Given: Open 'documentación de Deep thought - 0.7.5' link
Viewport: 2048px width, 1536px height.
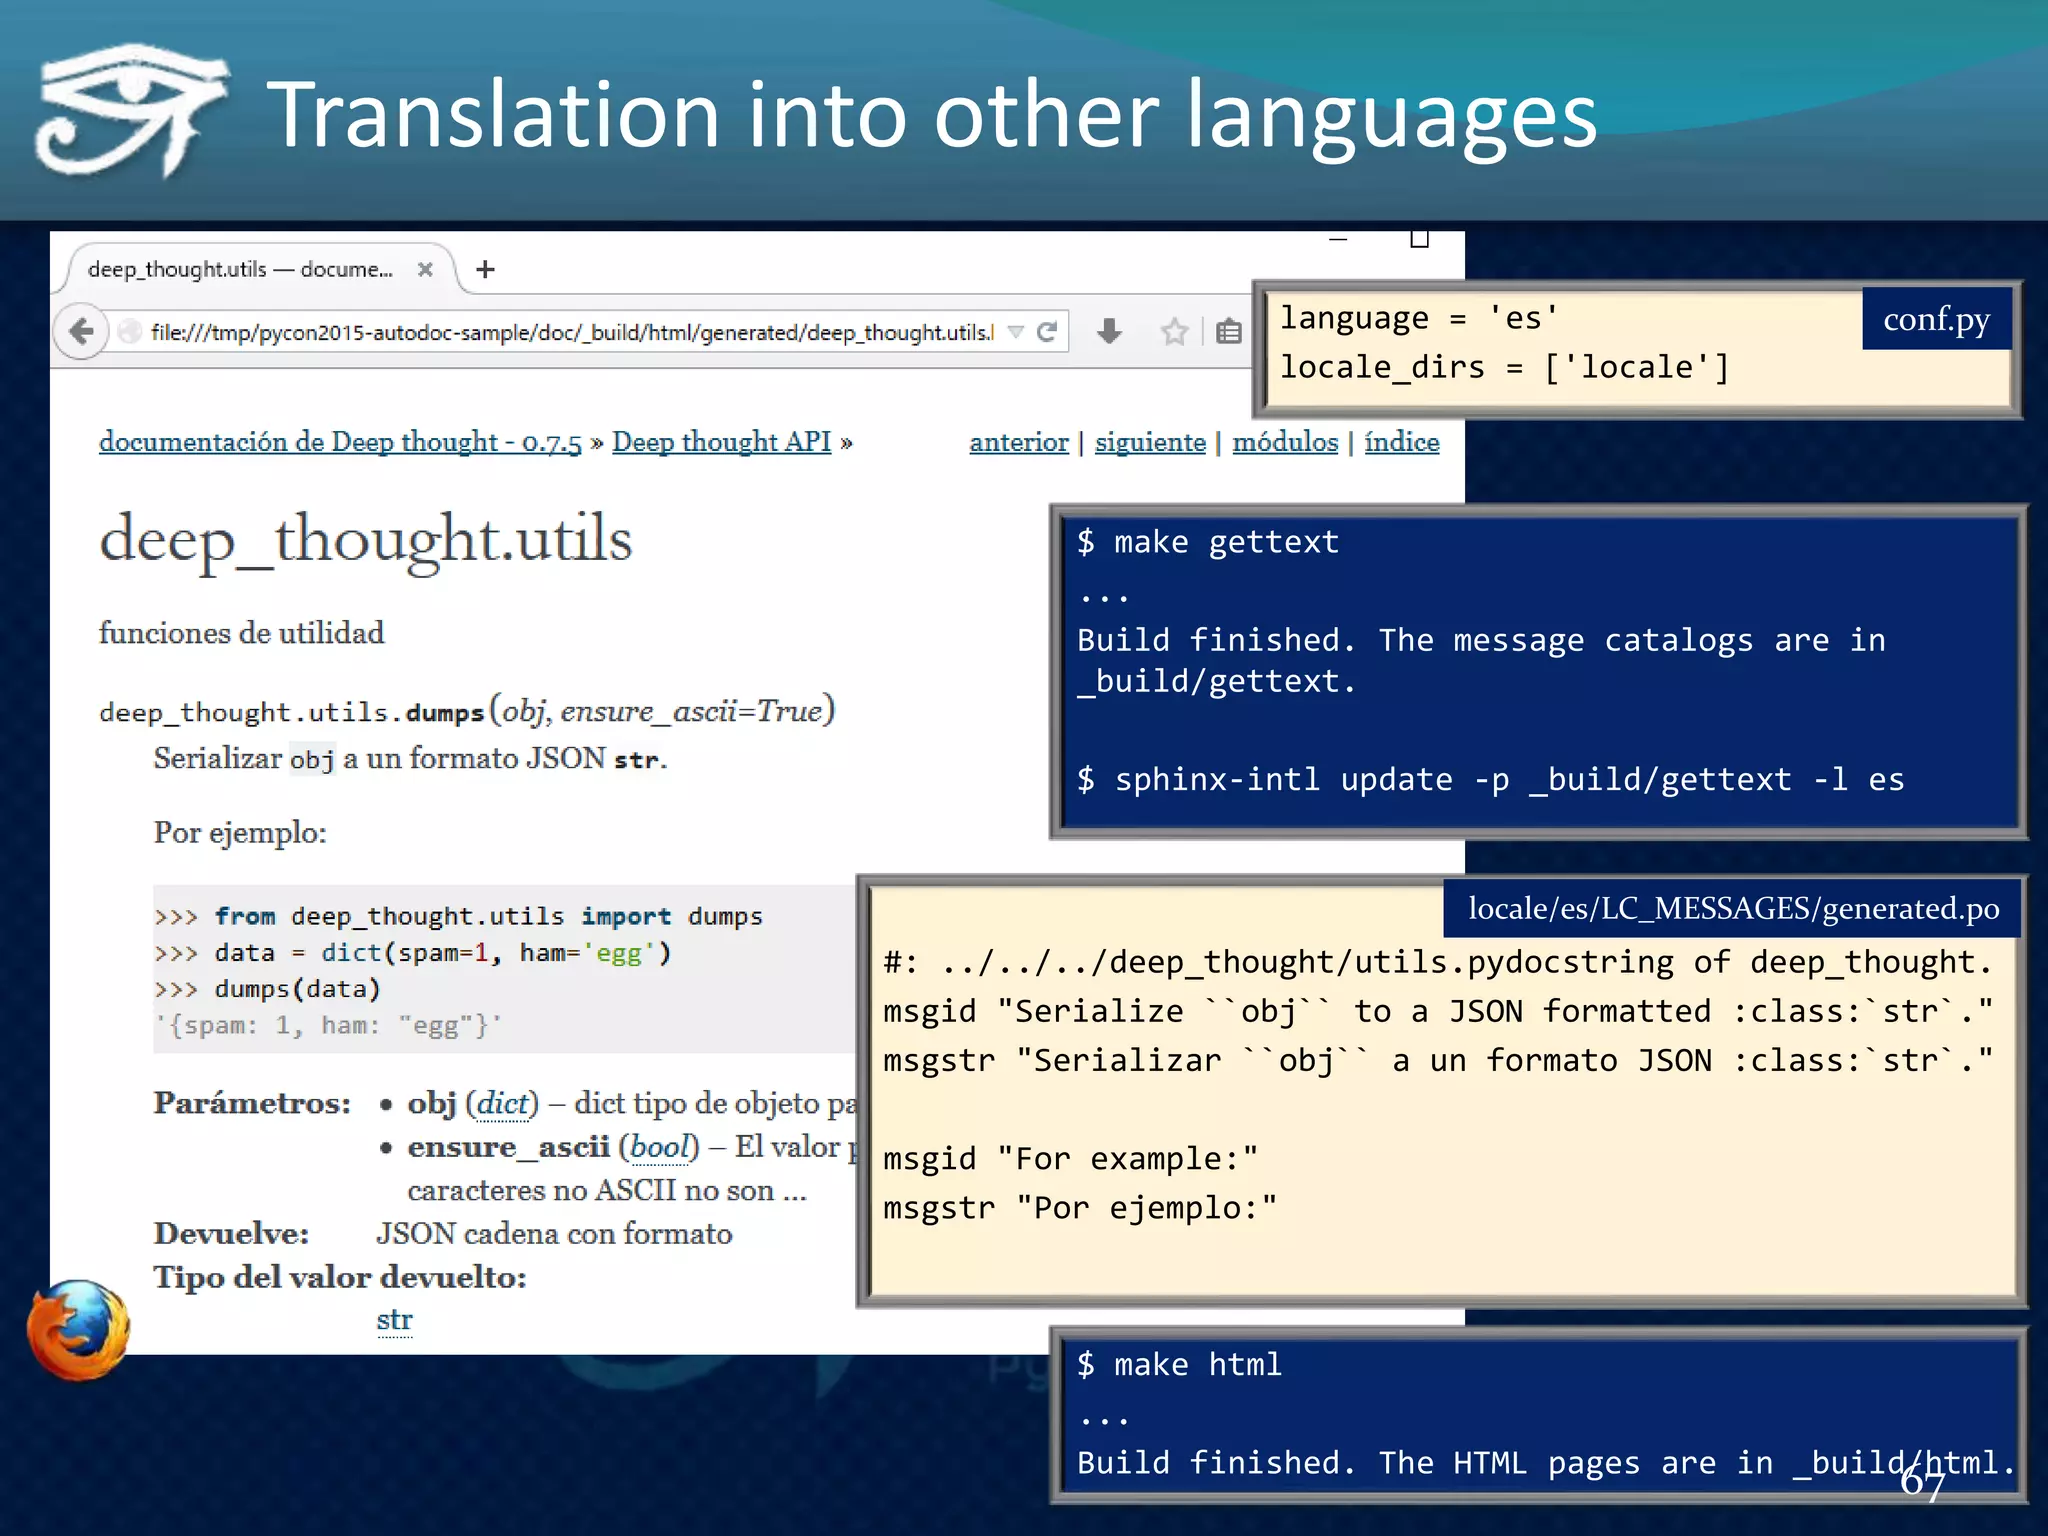Looking at the screenshot, I should point(340,442).
